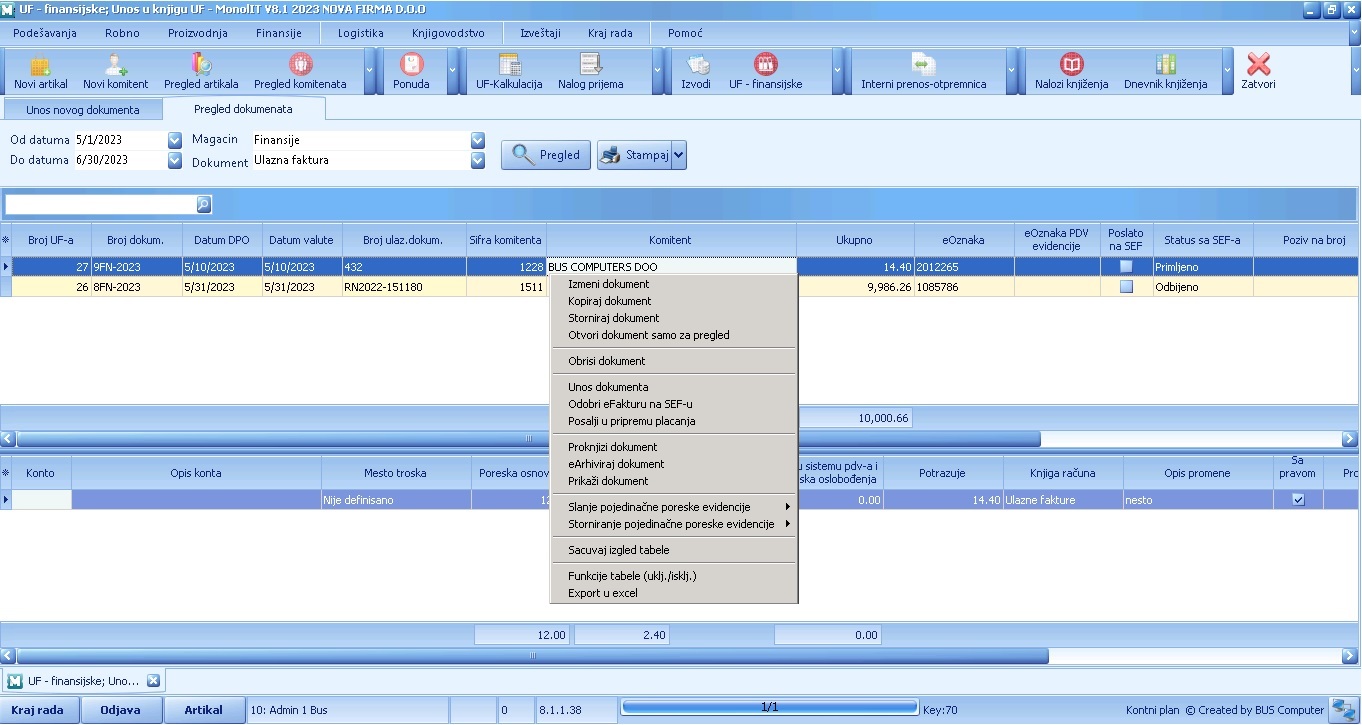Click the red X Zatvori icon

pos(1259,70)
